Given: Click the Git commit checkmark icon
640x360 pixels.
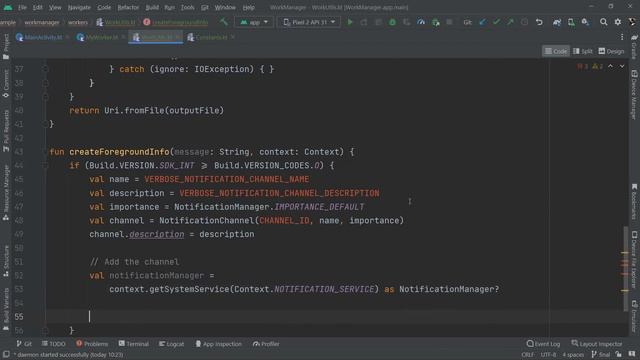Looking at the screenshot, I should point(496,22).
